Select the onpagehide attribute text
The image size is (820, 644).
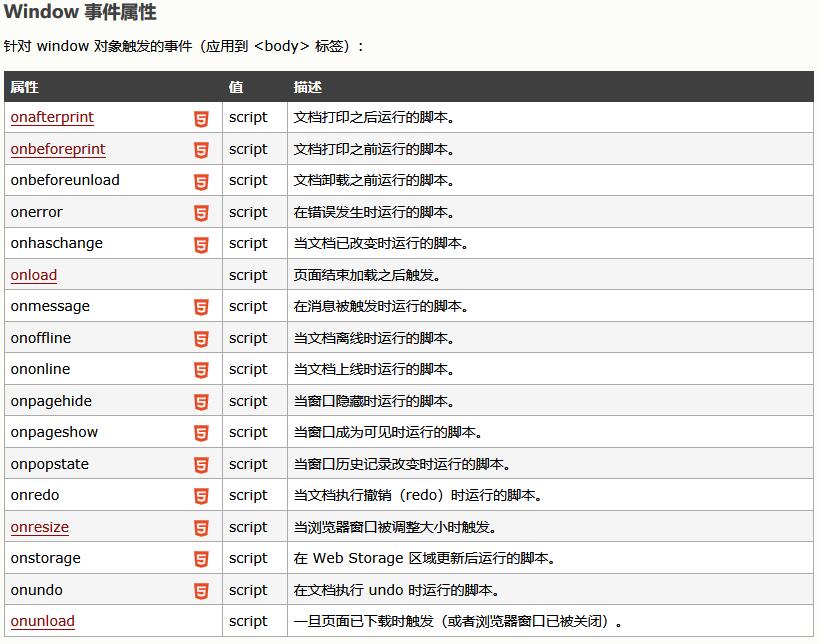[x=51, y=401]
